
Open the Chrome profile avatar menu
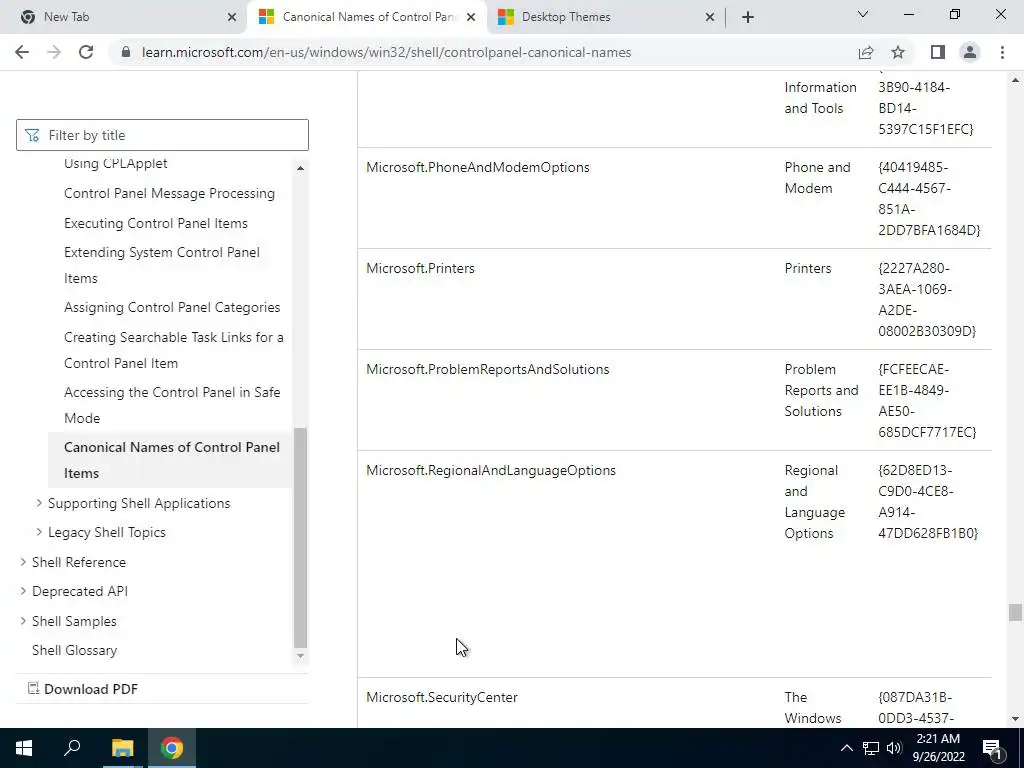point(970,52)
